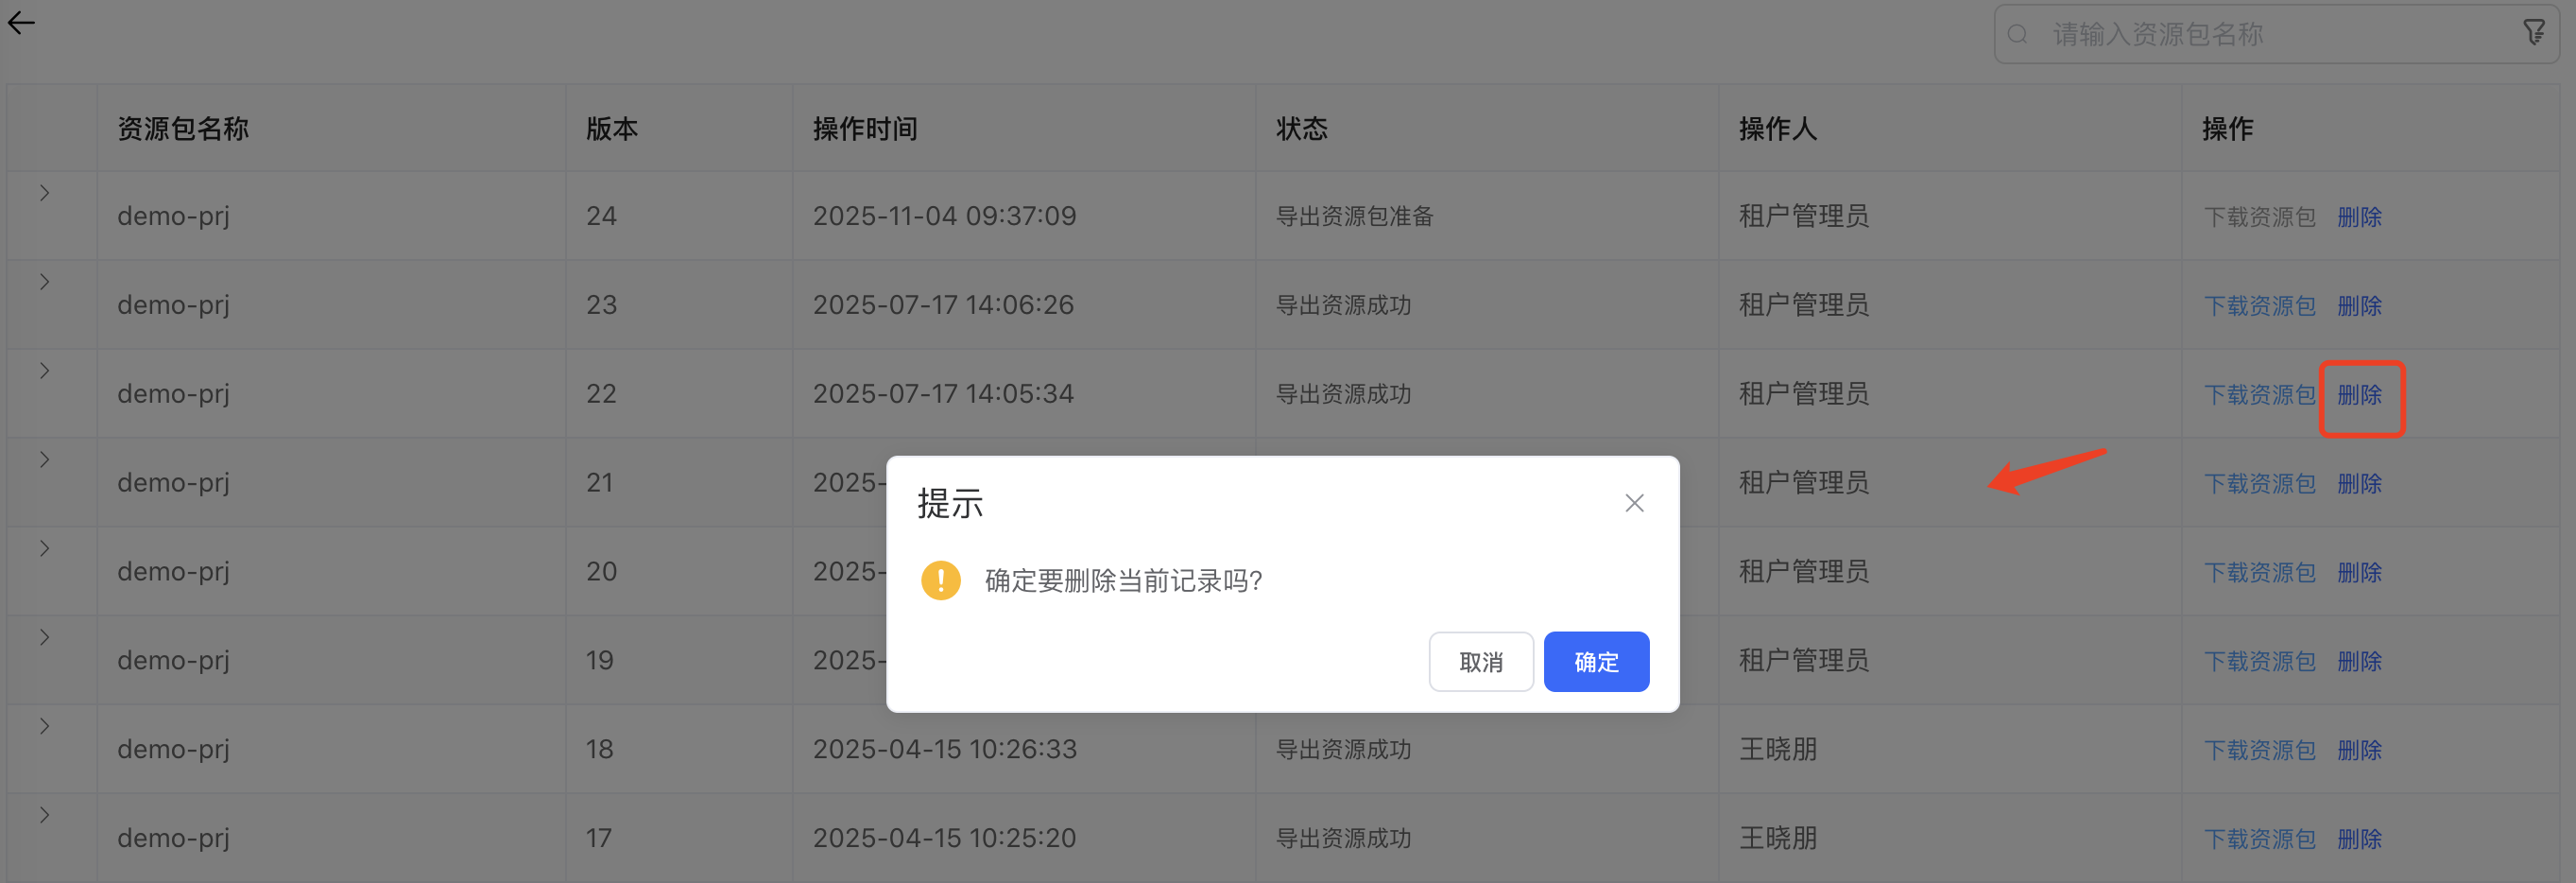Click the search magnifier icon

(2018, 35)
